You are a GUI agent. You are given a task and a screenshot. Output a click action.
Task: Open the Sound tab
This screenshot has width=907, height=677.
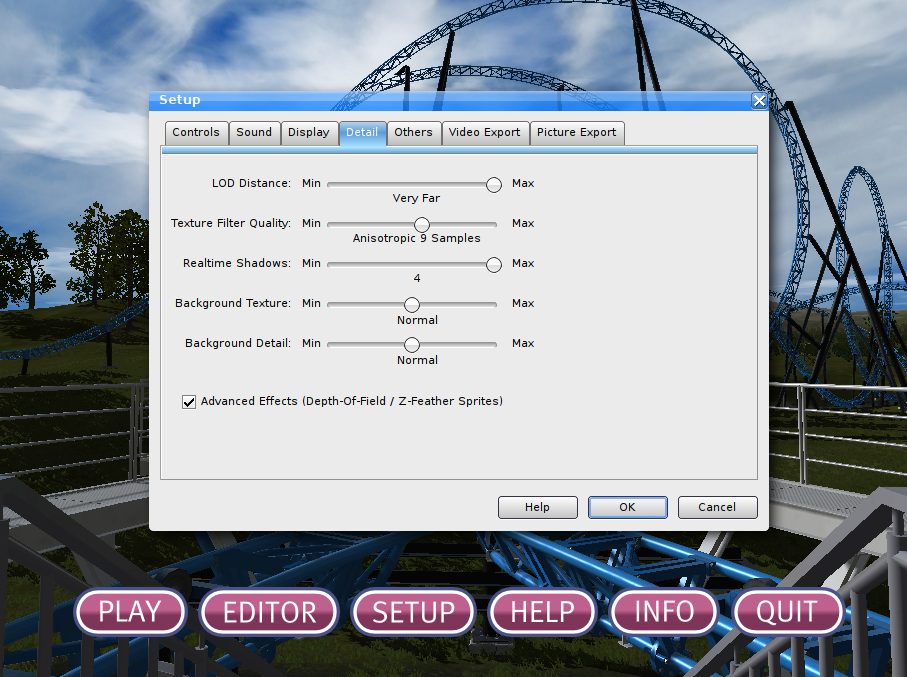254,132
